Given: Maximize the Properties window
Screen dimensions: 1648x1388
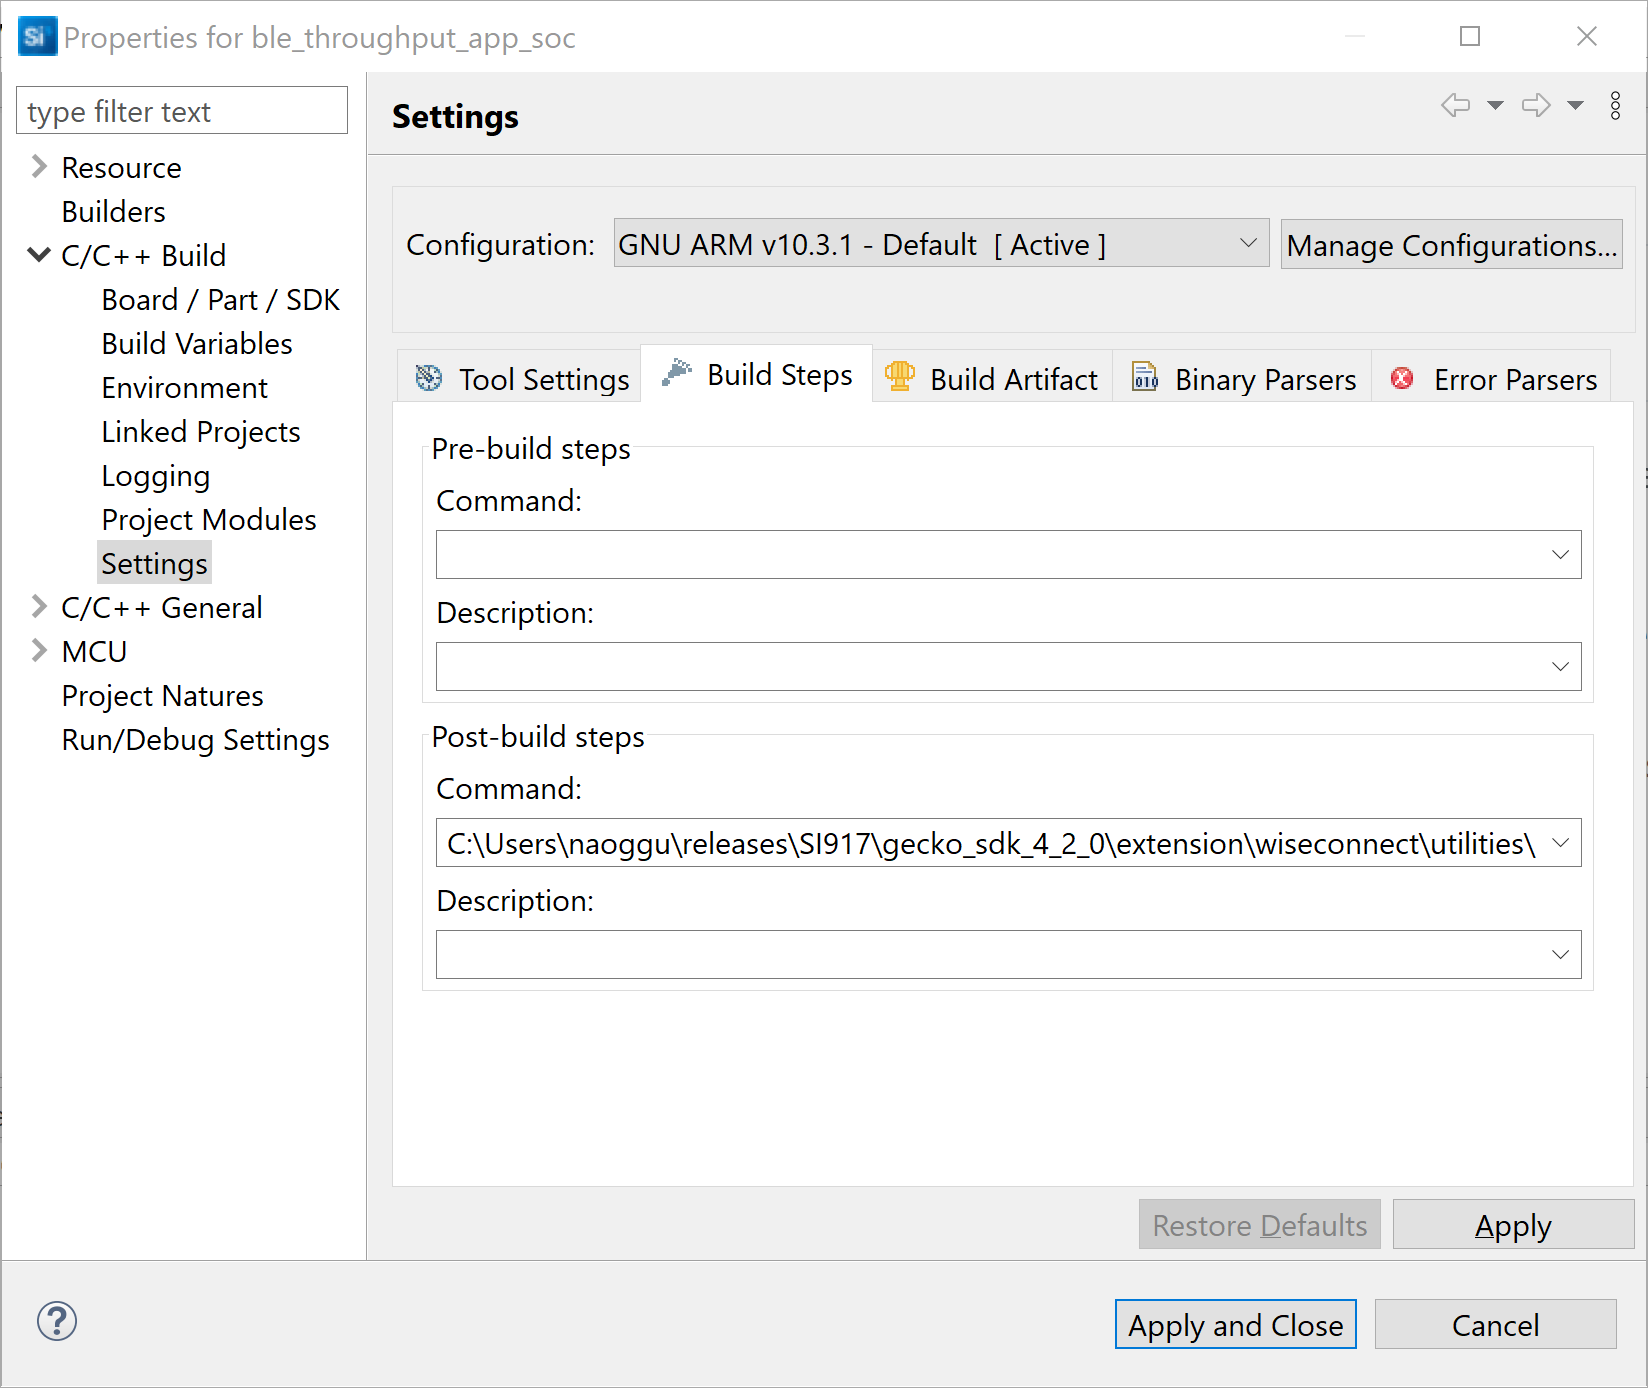Looking at the screenshot, I should [x=1469, y=37].
